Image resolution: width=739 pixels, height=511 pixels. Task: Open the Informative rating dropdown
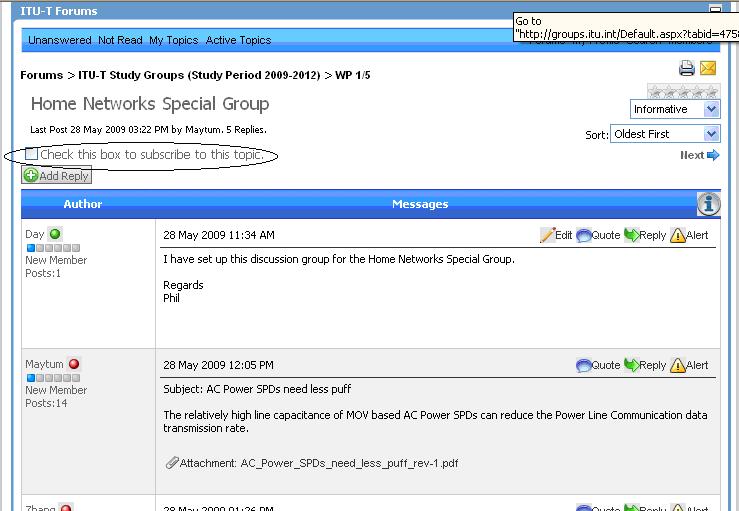675,109
